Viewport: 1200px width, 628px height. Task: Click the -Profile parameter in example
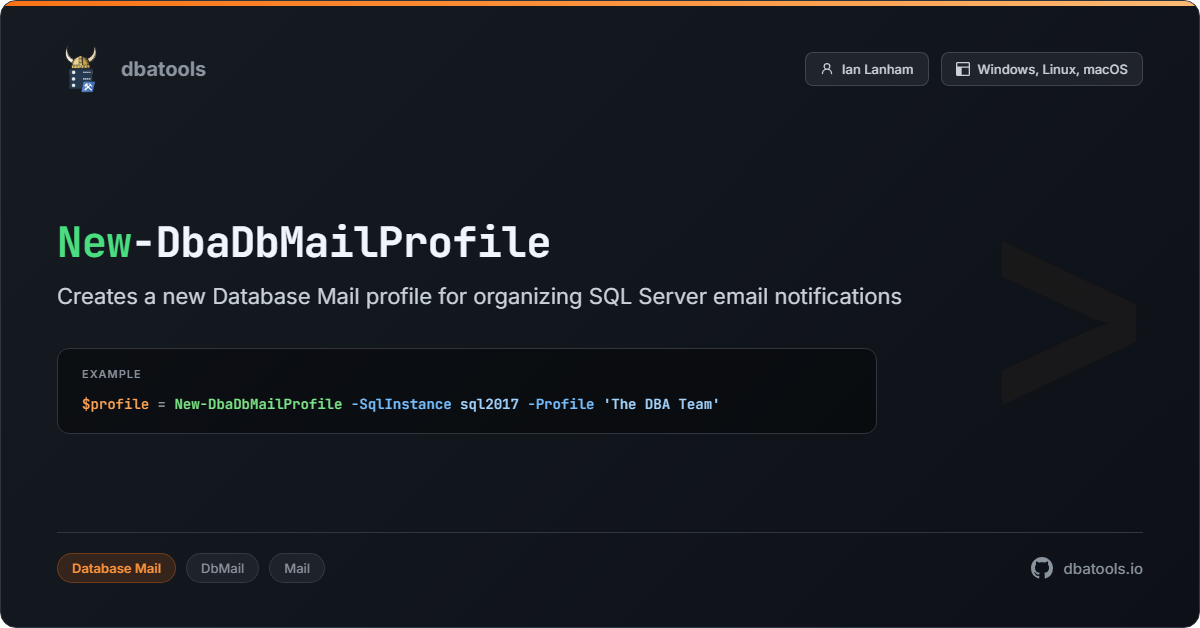[x=561, y=404]
